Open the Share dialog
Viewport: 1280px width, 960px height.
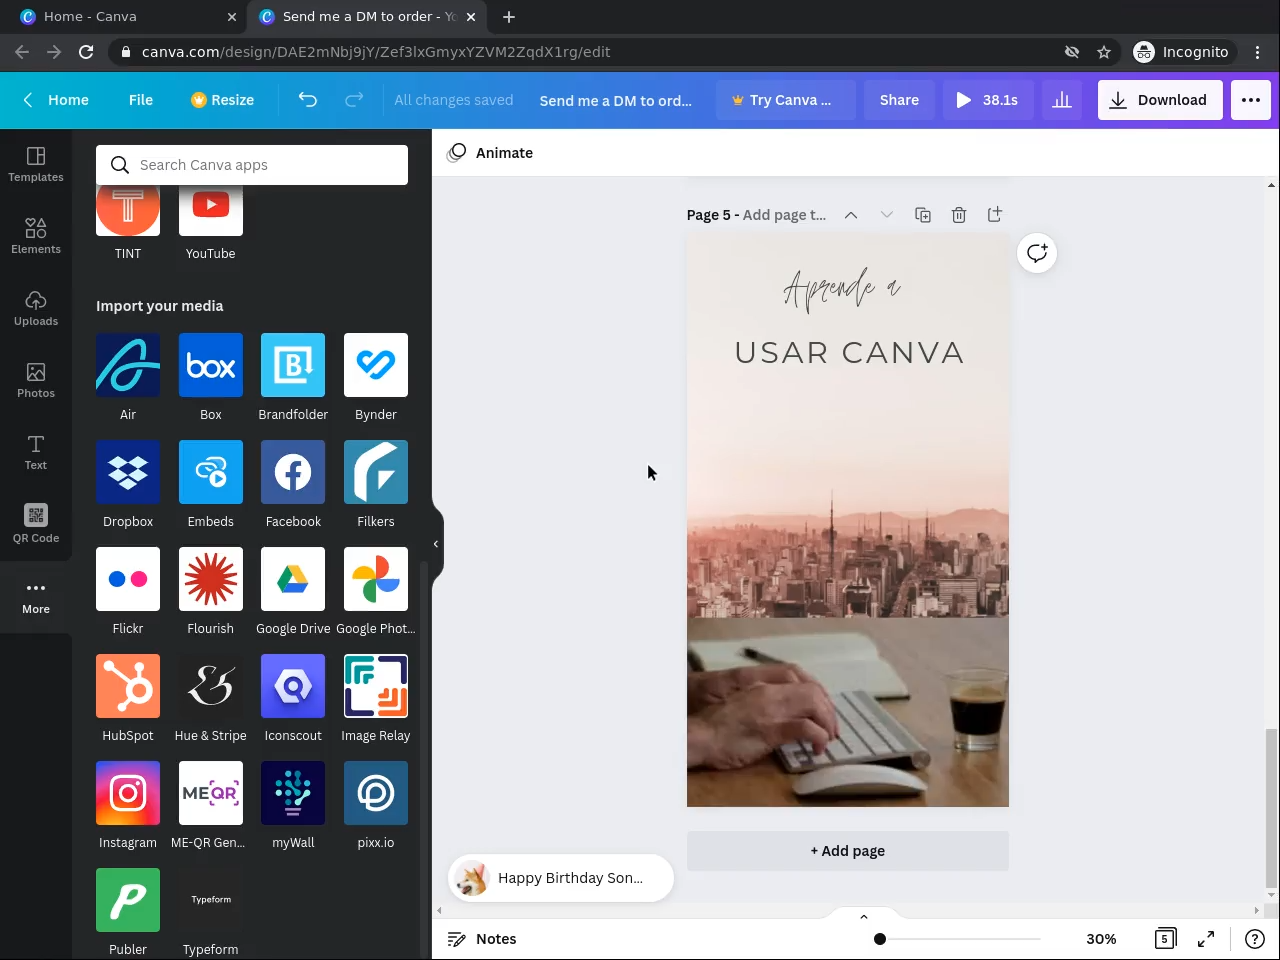pos(899,100)
